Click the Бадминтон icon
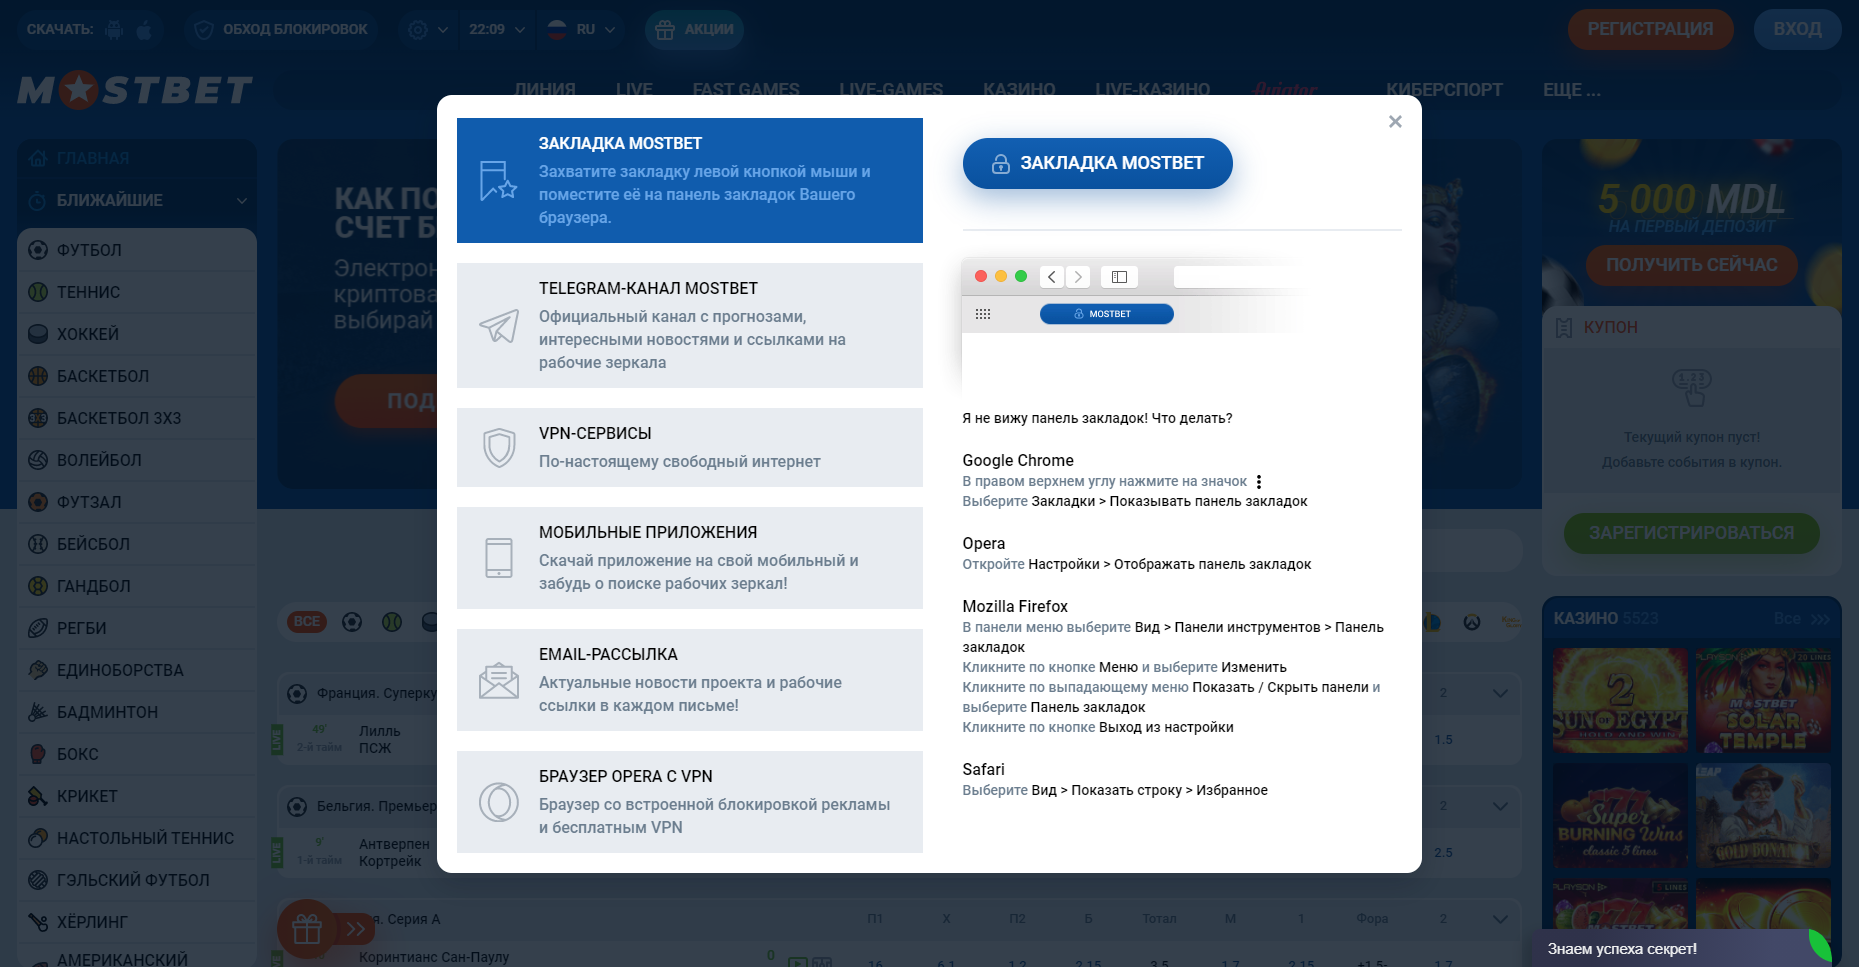Image resolution: width=1859 pixels, height=967 pixels. point(38,712)
